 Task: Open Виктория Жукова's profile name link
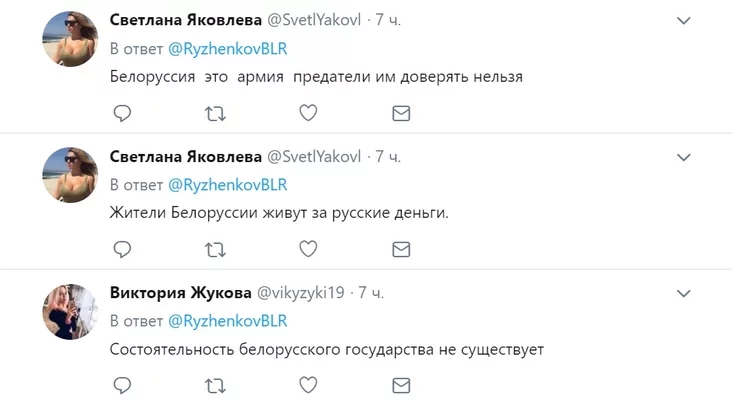181,292
